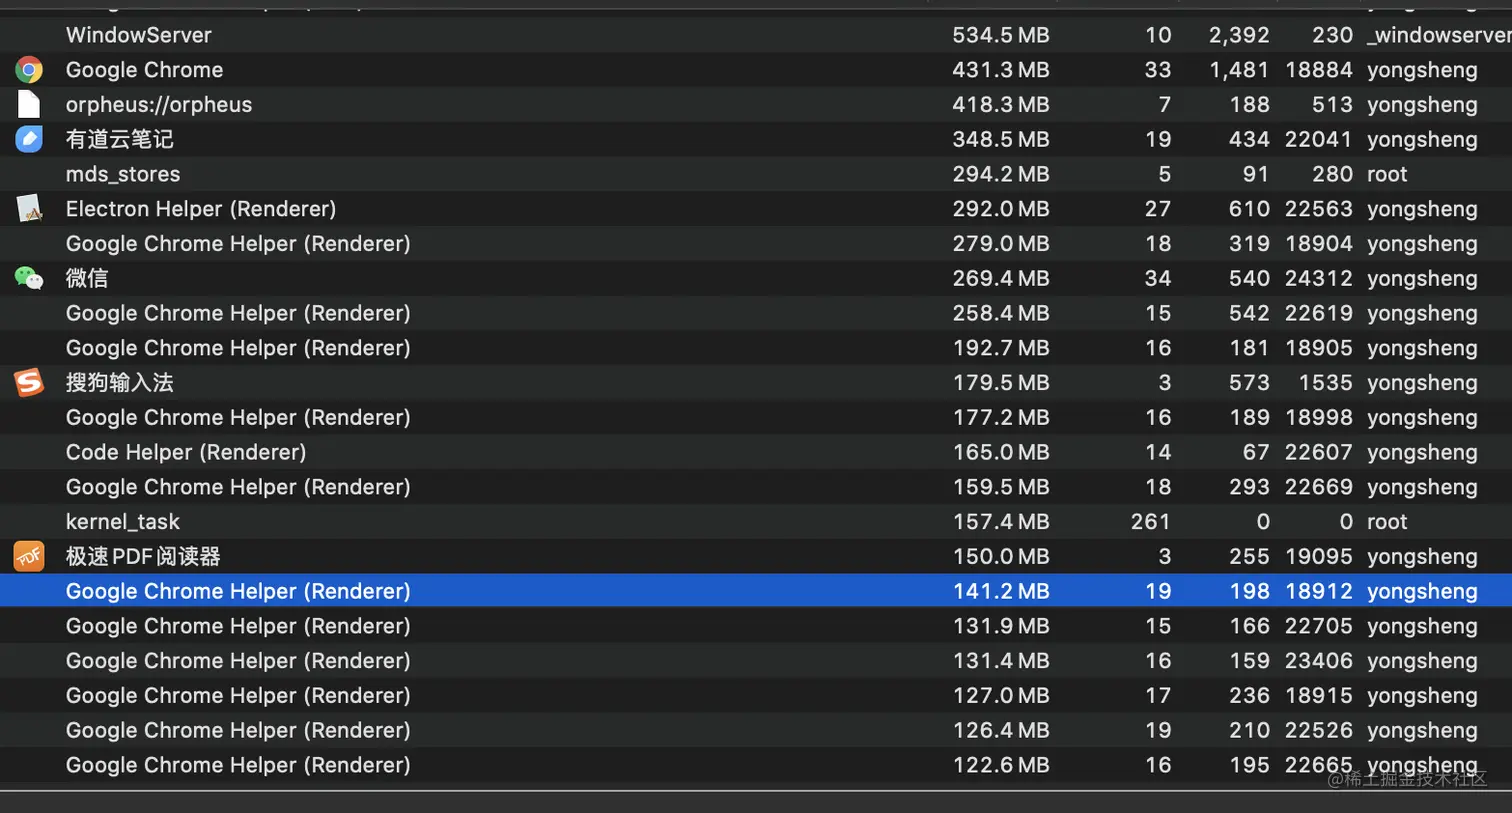Screen dimensions: 1512x813
Task: Select the kernel_task process
Action: pyautogui.click(x=123, y=522)
